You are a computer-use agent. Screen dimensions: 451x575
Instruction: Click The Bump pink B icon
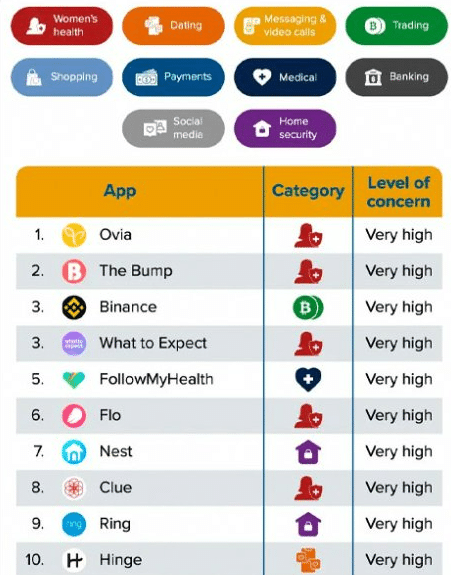pos(74,271)
